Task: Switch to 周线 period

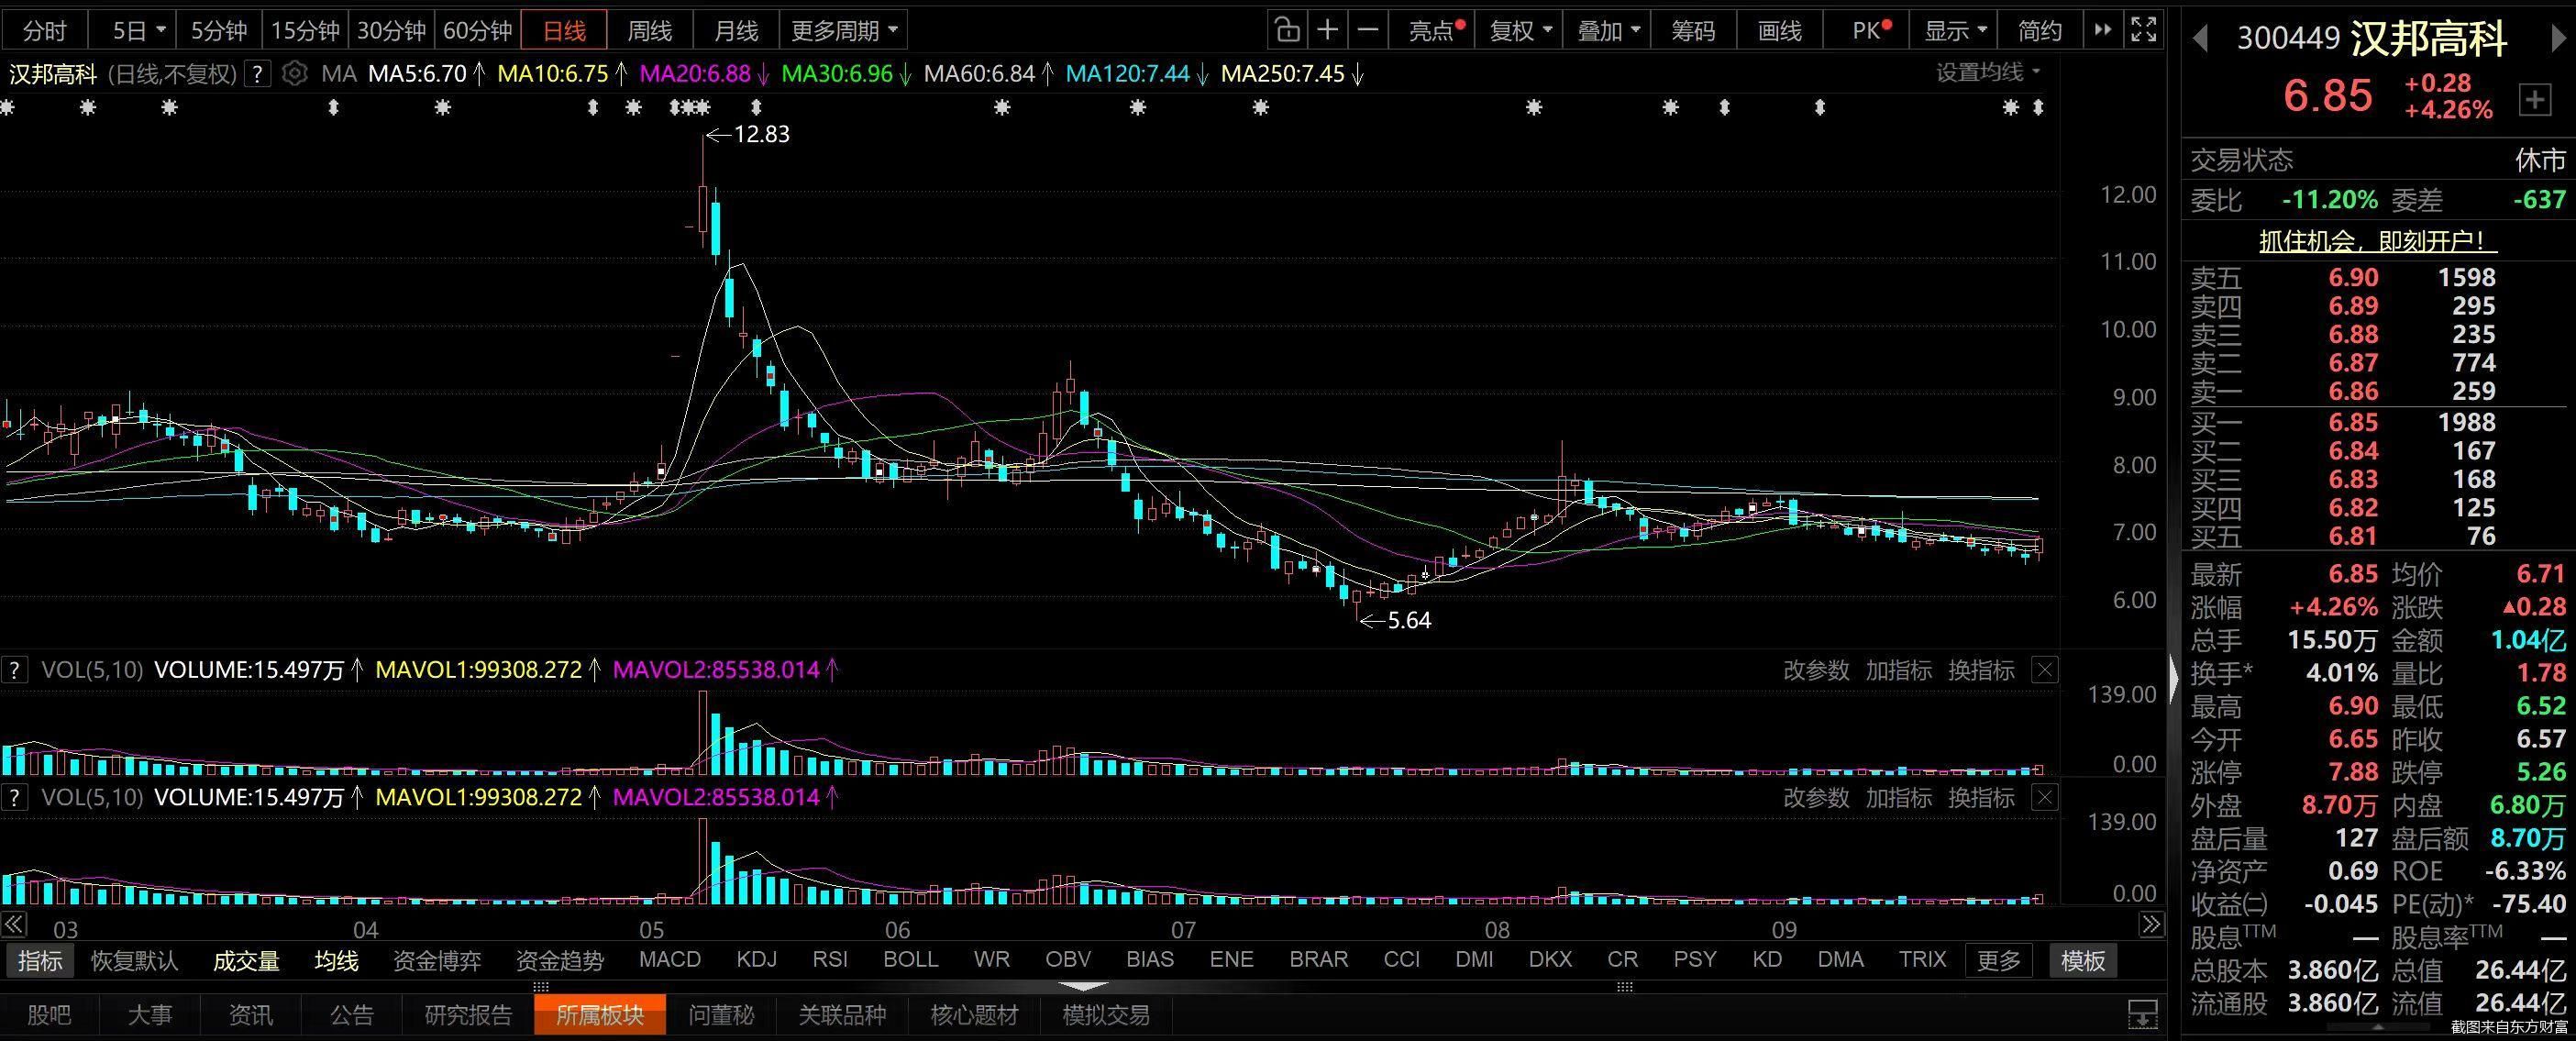Action: 649,31
